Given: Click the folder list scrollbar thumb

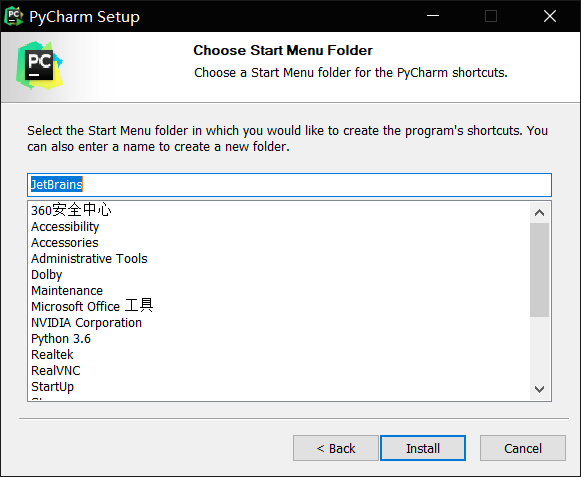Looking at the screenshot, I should (540, 270).
